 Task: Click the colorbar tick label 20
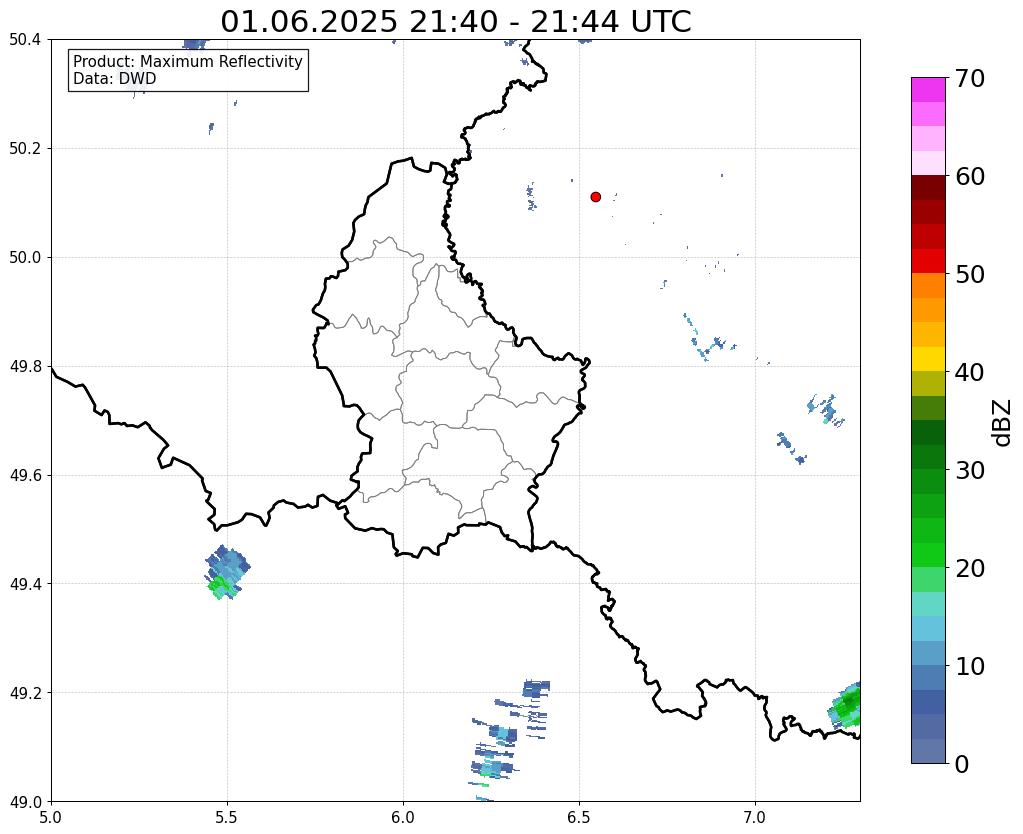pos(970,568)
